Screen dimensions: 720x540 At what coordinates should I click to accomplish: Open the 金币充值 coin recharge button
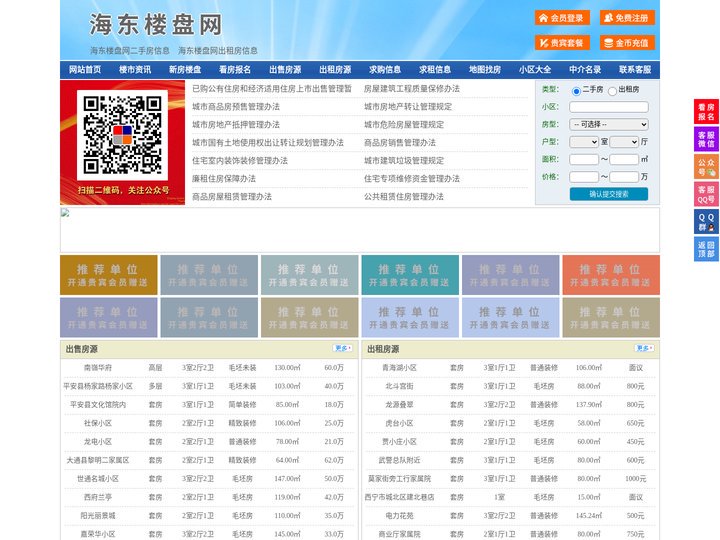(627, 43)
